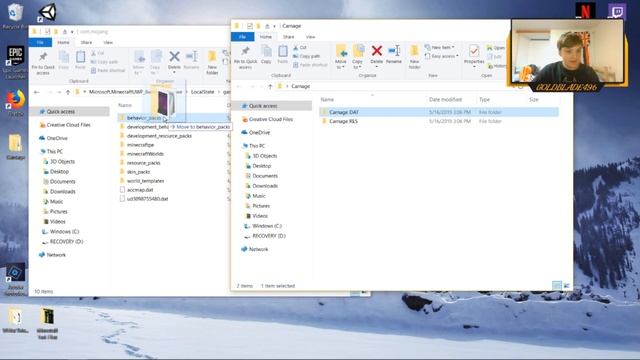Open New item dropdown in Carnage window

coord(439,47)
